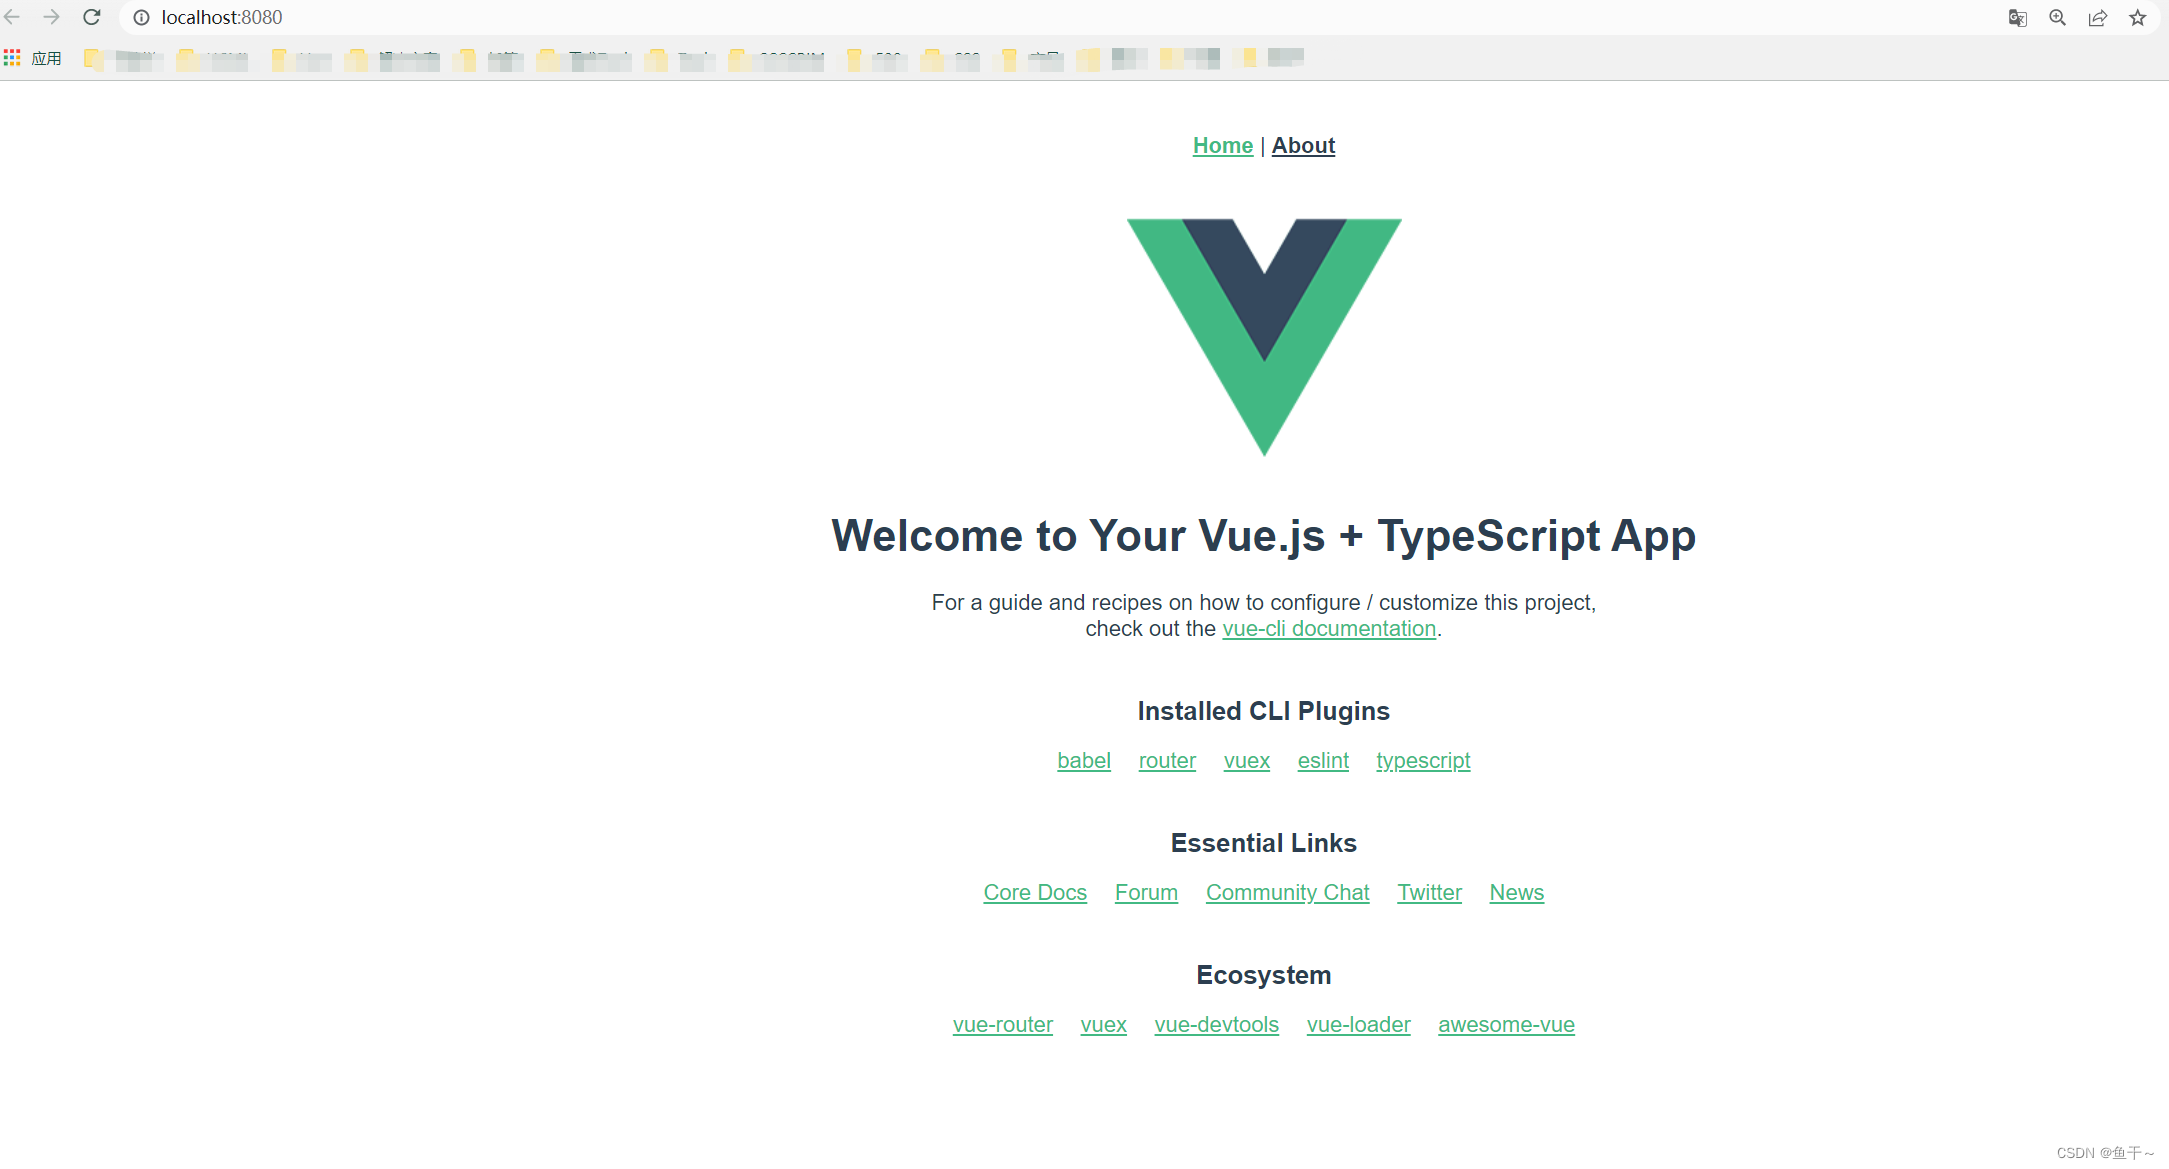Select the About navigation tab
Screen dimensions: 2169x1169
tap(1305, 145)
